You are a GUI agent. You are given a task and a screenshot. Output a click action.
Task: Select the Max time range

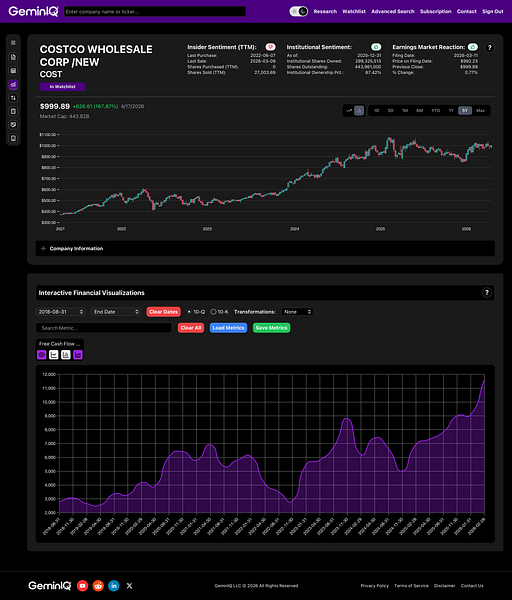(x=481, y=111)
